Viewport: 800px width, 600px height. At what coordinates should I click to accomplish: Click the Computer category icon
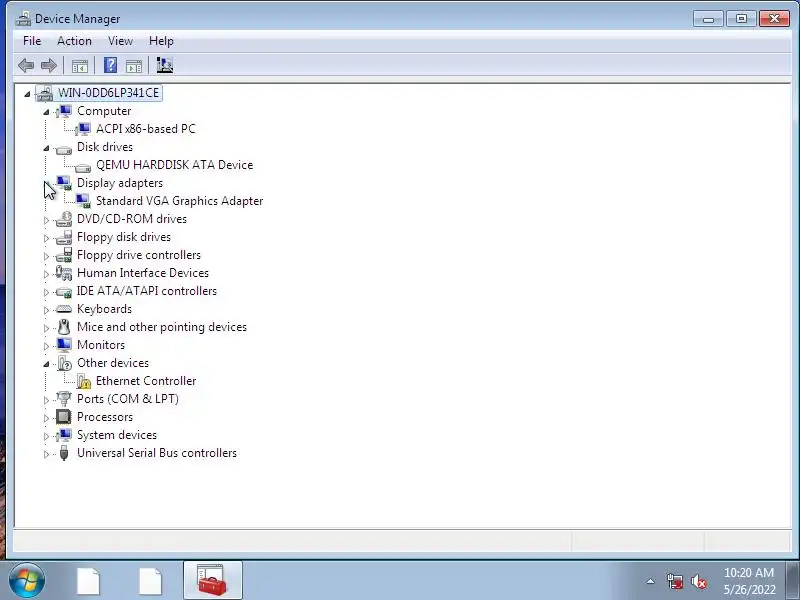[64, 111]
